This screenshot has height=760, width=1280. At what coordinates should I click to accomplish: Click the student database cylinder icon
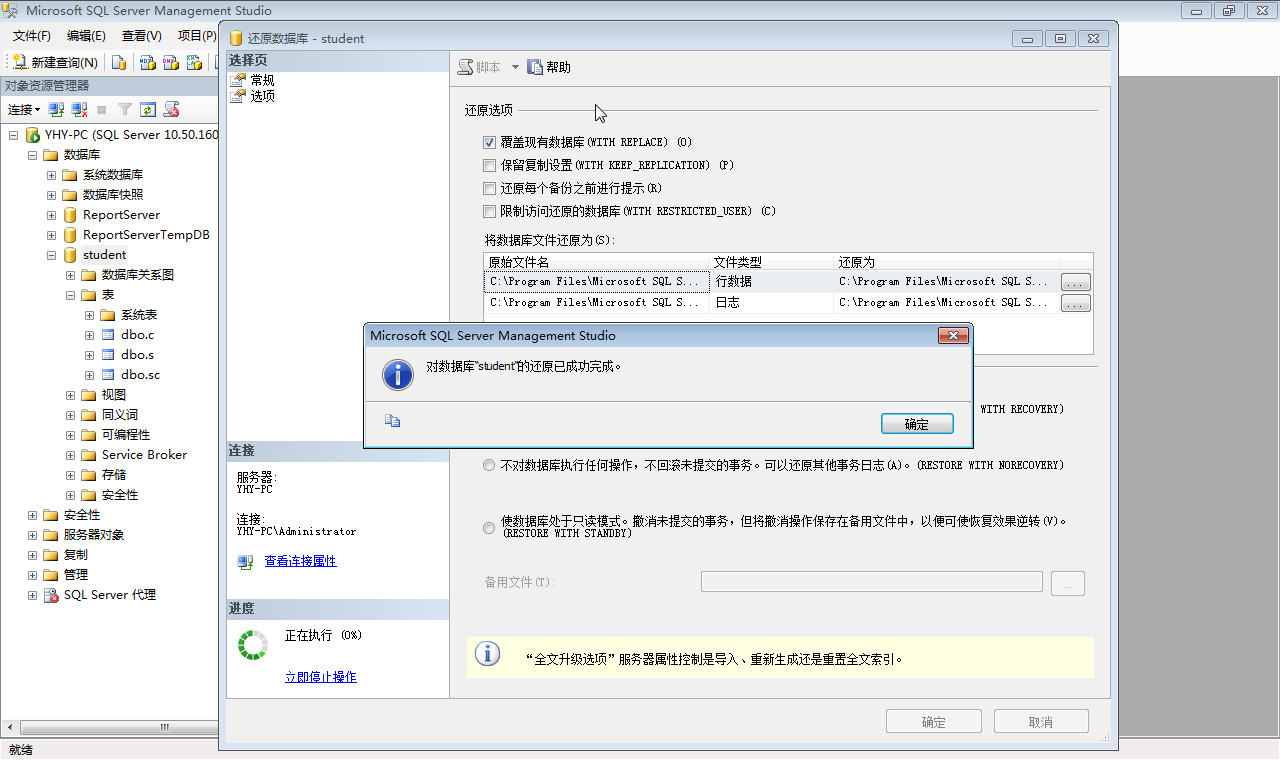pos(70,255)
